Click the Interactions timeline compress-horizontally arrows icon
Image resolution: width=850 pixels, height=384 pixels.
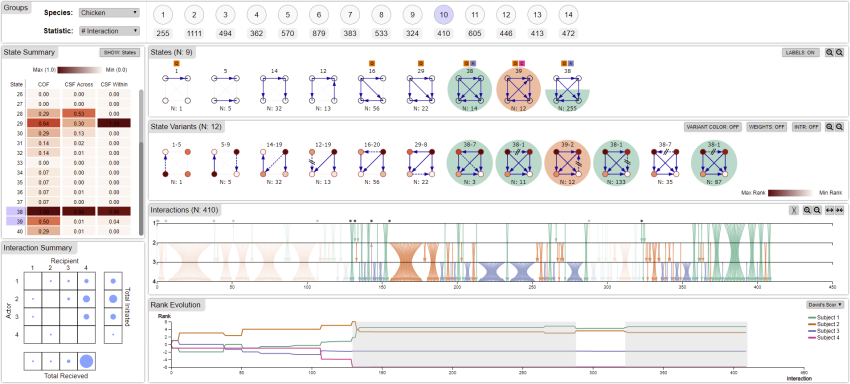[839, 210]
